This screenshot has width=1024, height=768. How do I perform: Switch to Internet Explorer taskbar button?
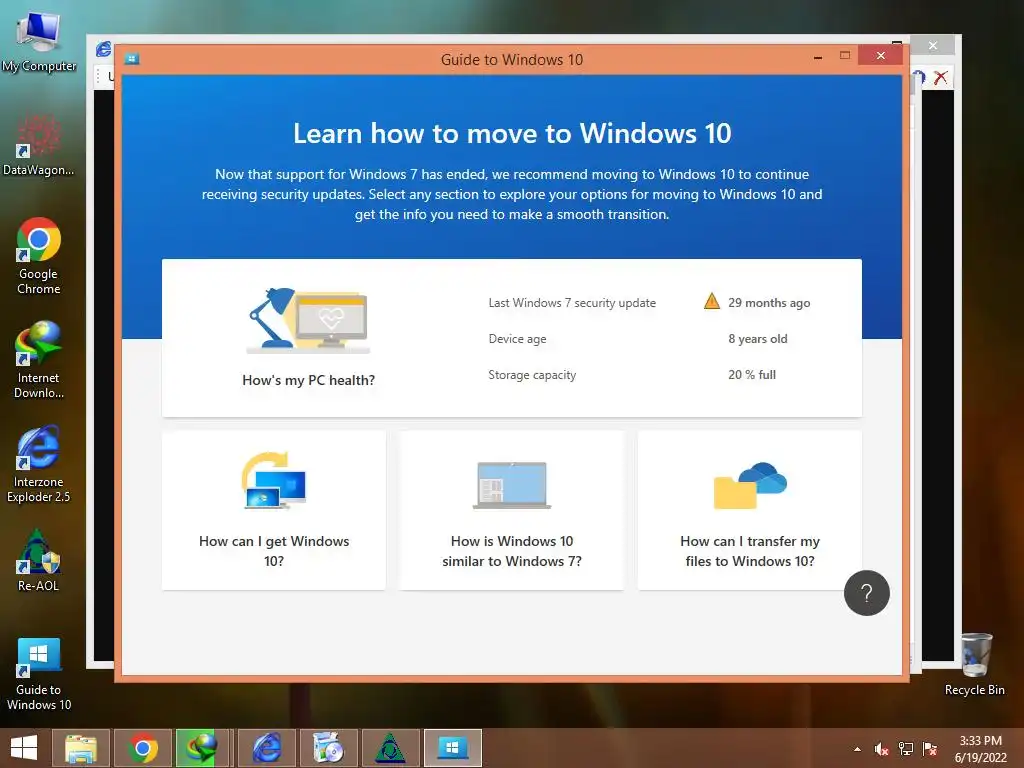[x=266, y=748]
